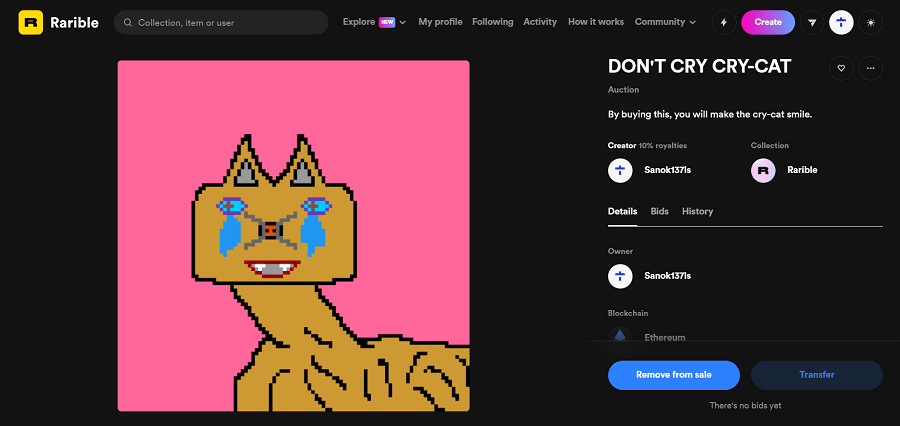Open the user avatar in the header
Screen dimensions: 900x426
841,22
